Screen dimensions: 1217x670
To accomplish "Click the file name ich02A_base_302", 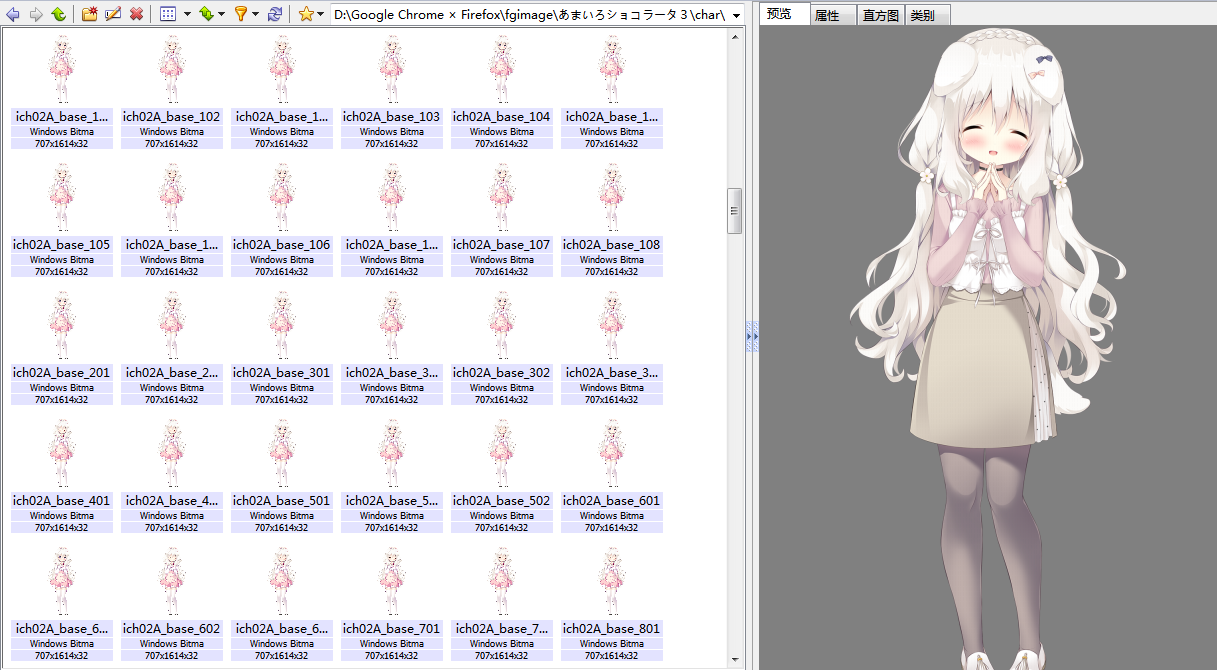I will [502, 373].
